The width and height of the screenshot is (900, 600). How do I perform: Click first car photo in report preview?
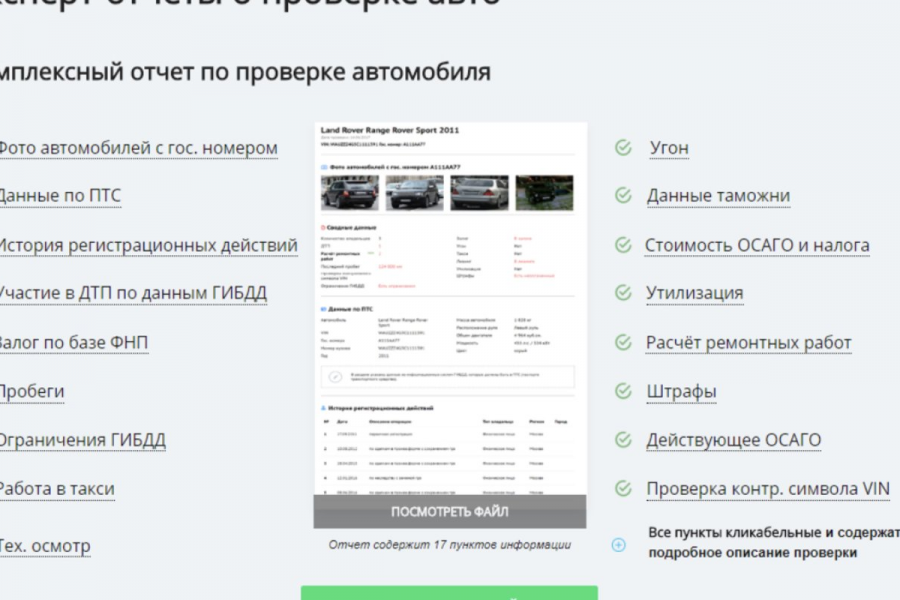pos(350,192)
